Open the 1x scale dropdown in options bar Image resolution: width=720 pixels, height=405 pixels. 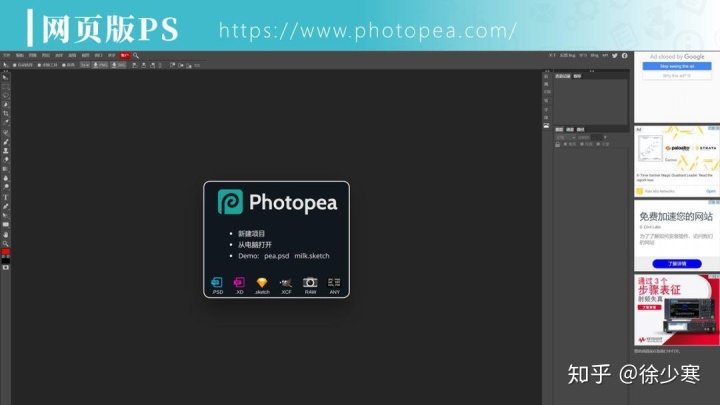(85, 65)
